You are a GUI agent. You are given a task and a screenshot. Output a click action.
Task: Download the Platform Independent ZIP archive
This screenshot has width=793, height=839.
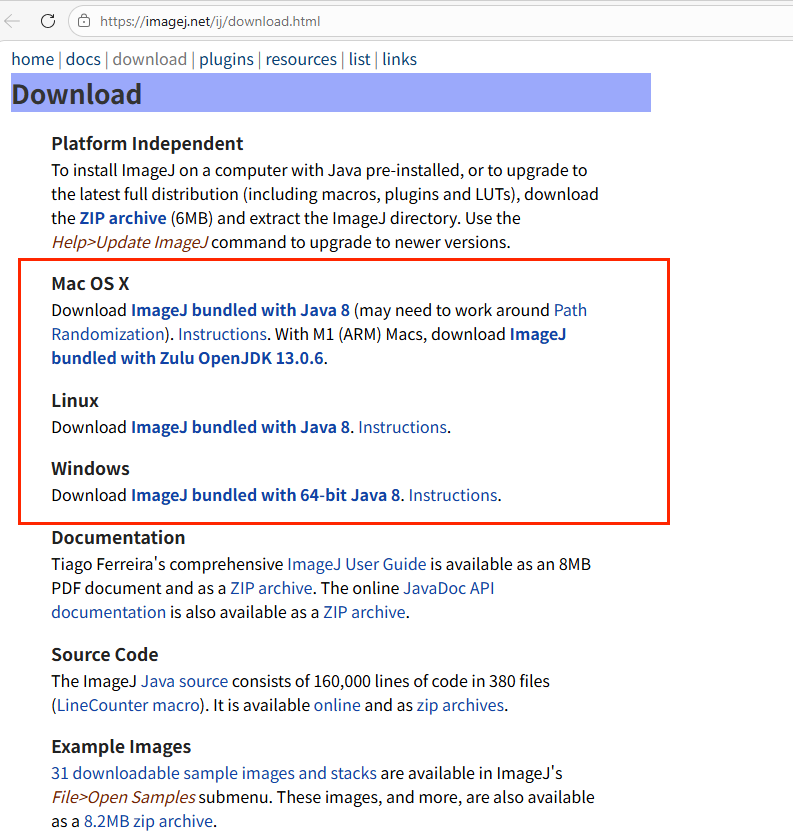(123, 218)
